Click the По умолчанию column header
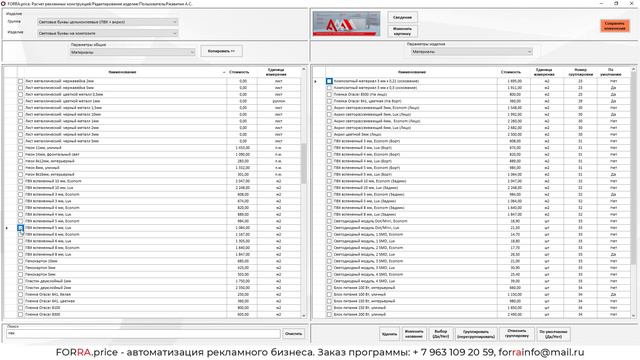 611,72
